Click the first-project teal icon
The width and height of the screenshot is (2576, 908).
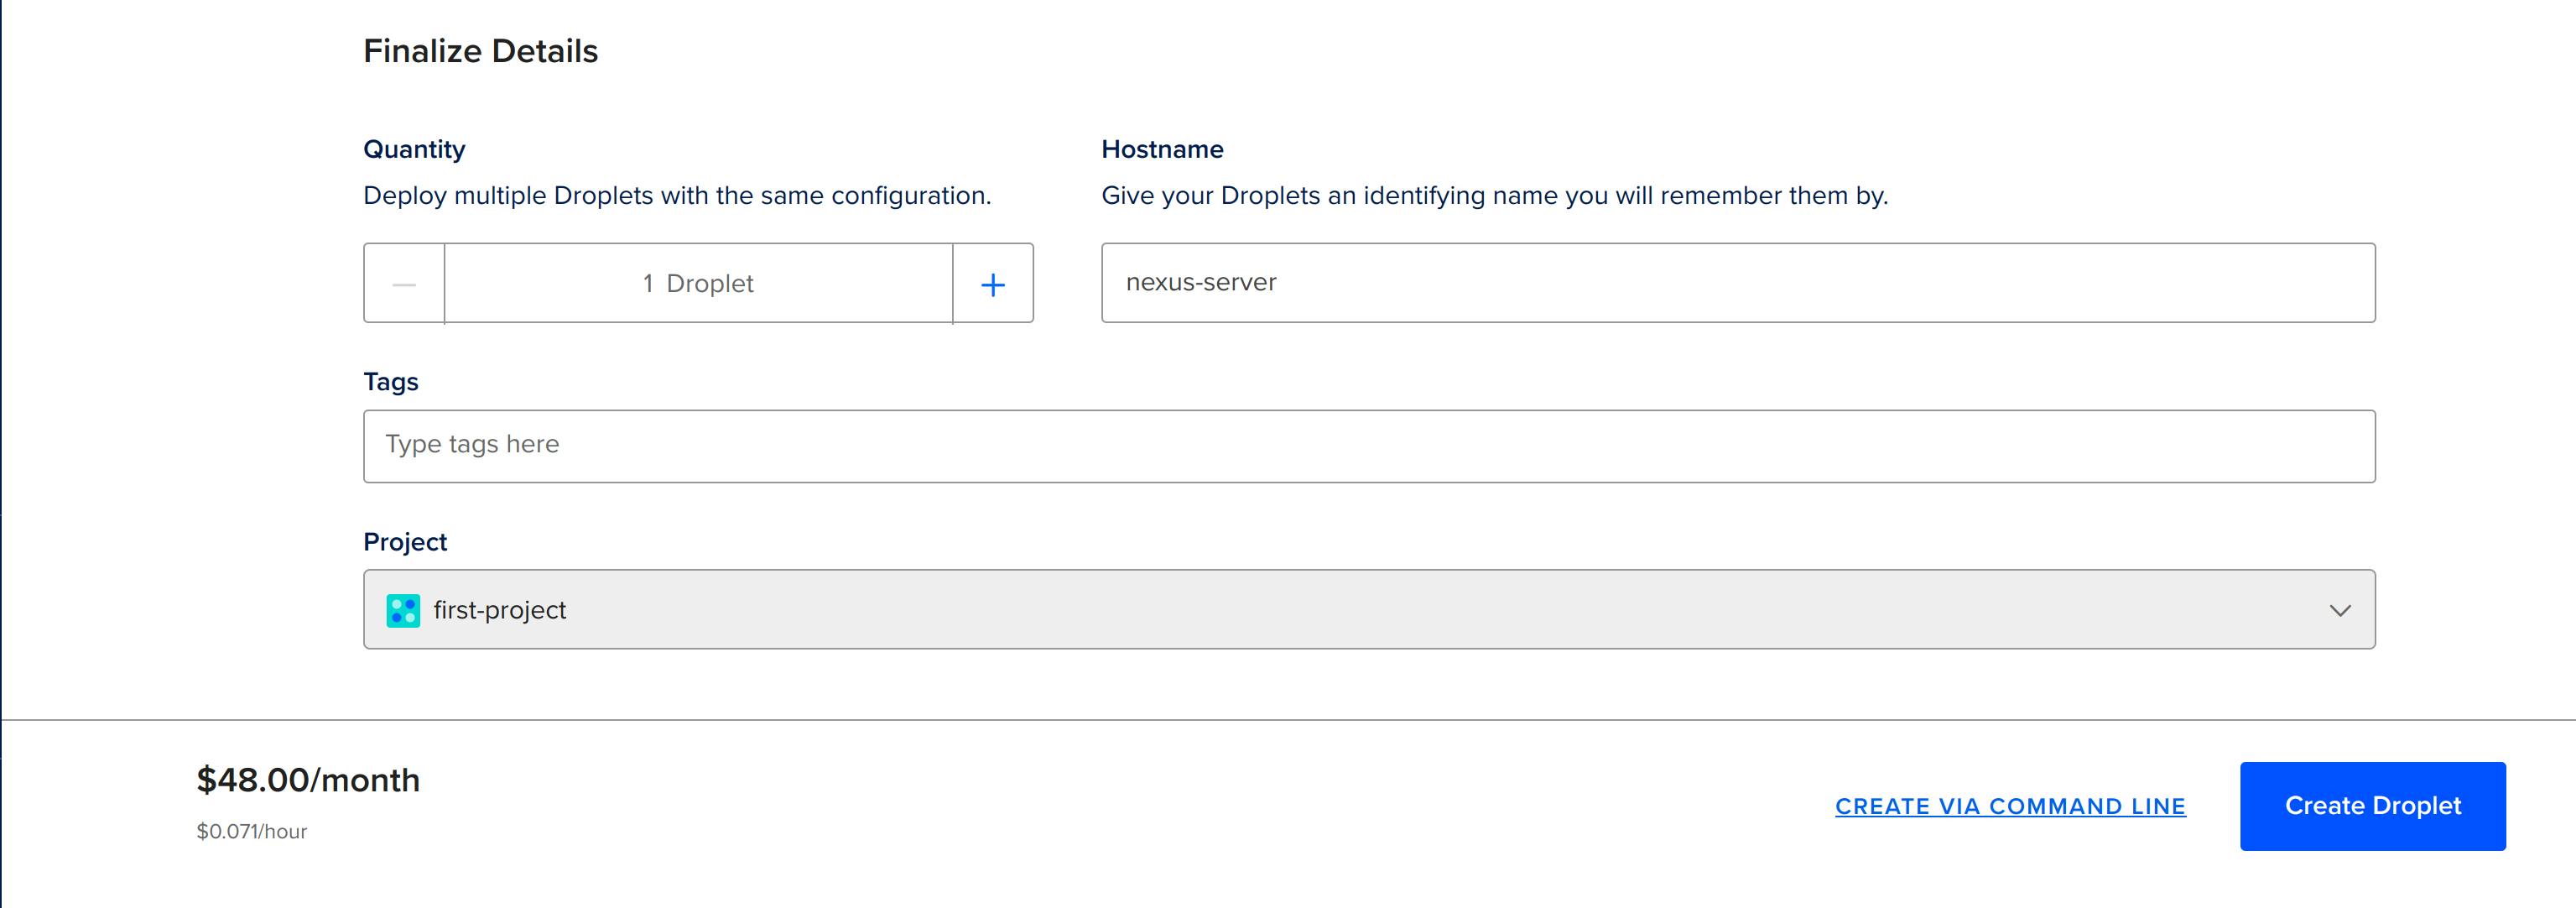[403, 610]
